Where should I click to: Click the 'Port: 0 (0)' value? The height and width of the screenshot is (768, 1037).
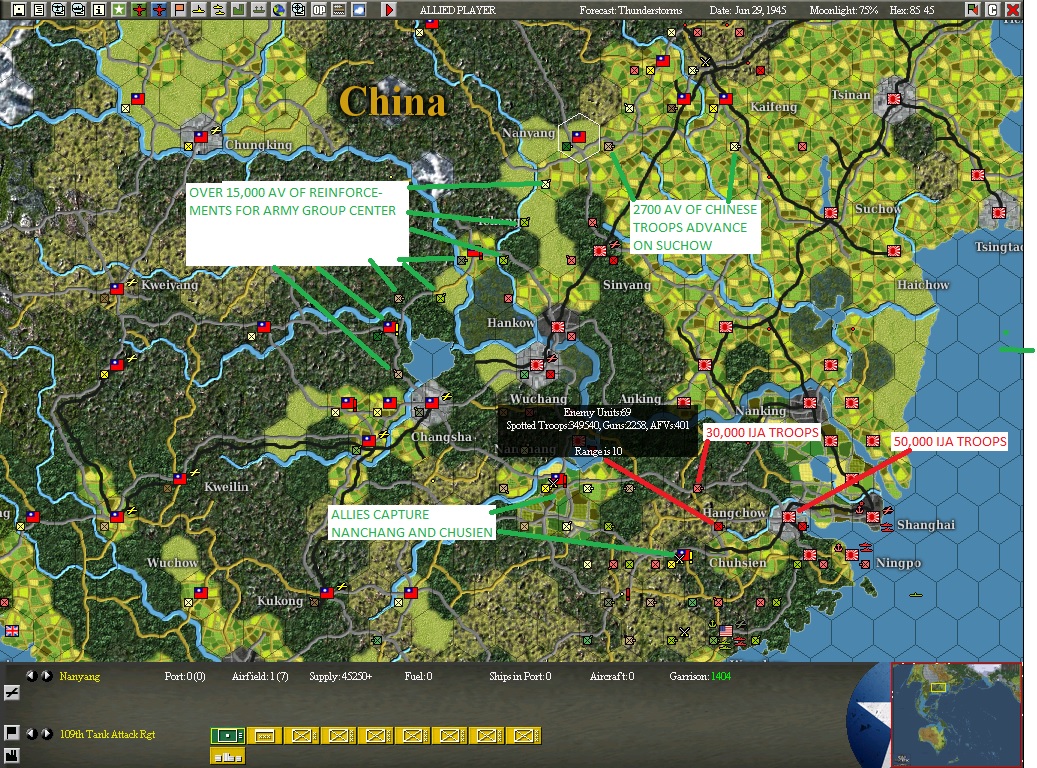[185, 676]
